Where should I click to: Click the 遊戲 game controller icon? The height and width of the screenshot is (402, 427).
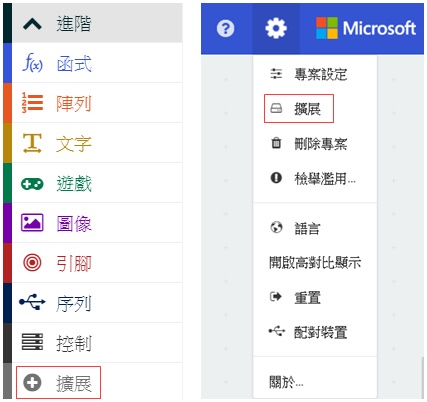pyautogui.click(x=32, y=183)
